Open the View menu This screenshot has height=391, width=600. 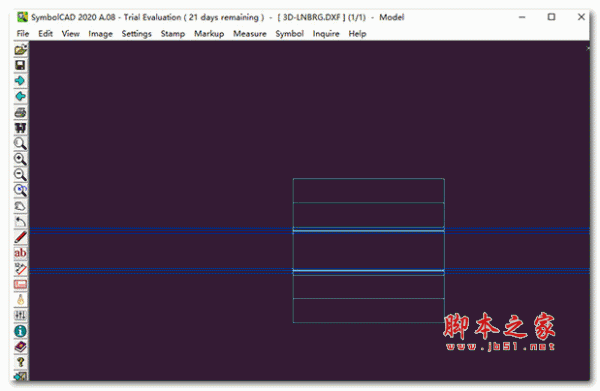tap(70, 34)
